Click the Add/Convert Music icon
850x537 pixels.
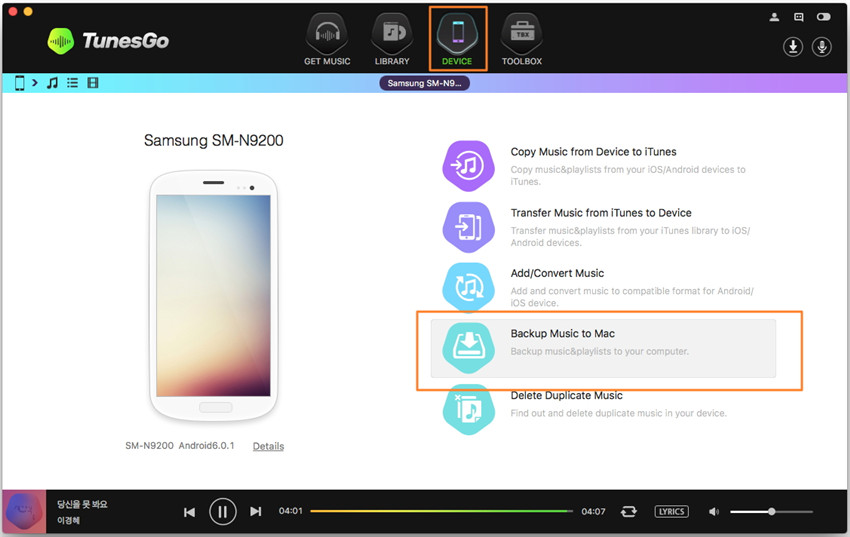(468, 287)
